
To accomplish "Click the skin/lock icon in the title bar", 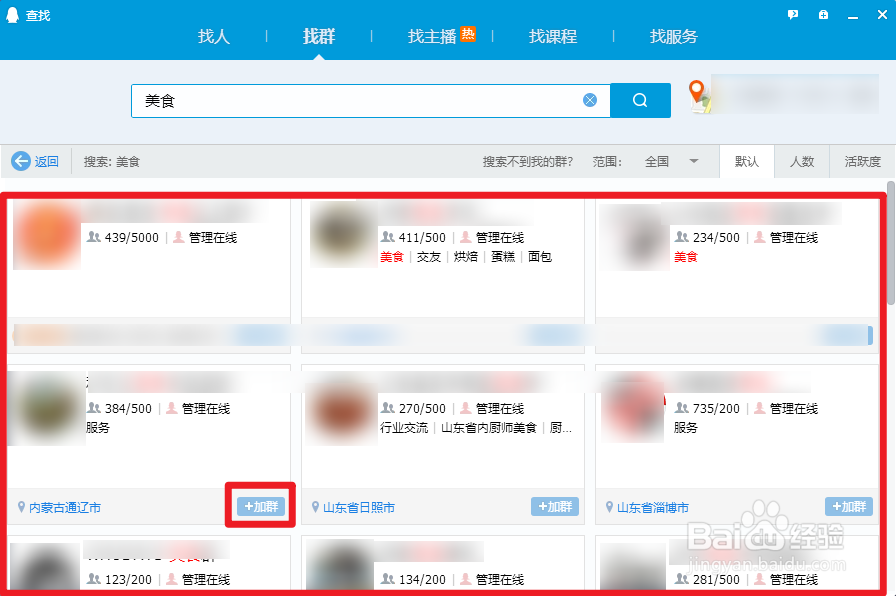I will coord(823,15).
